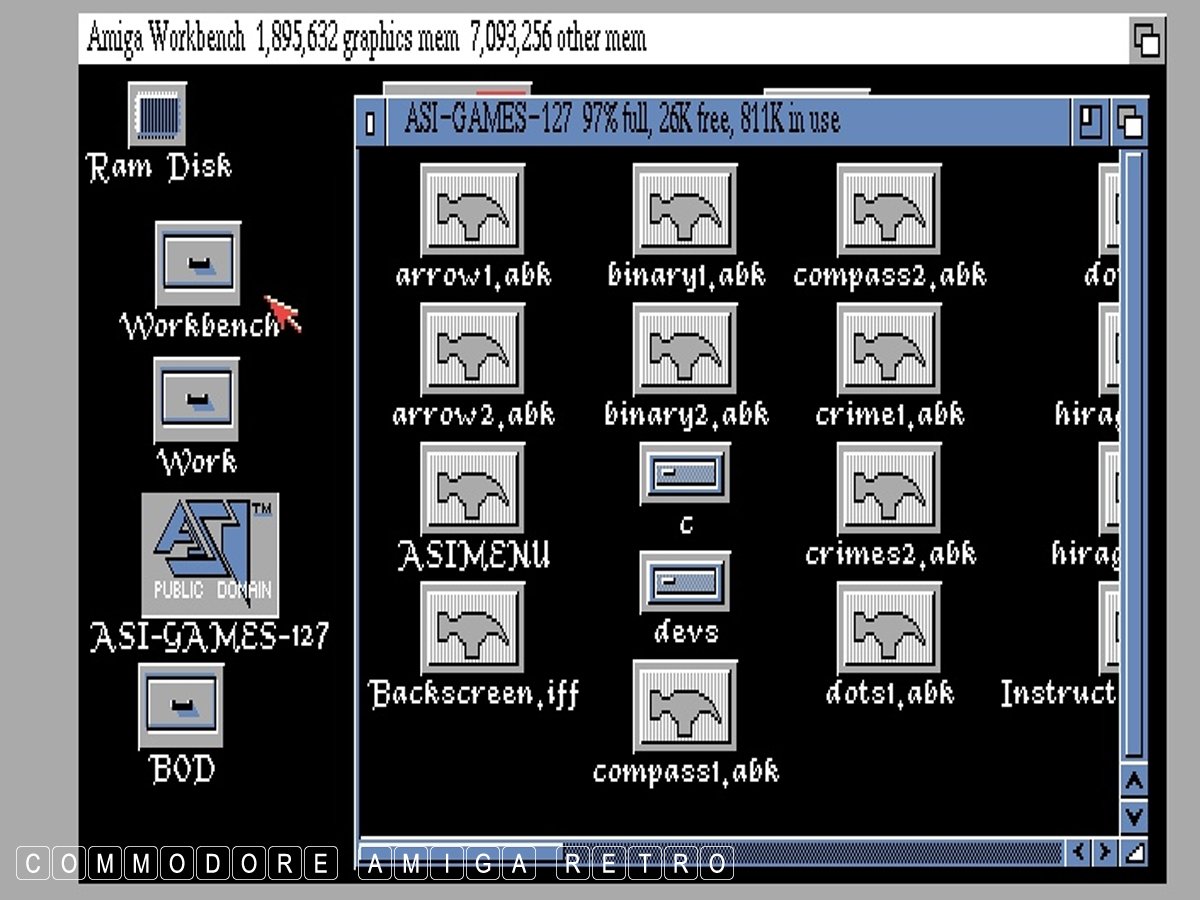Click the scroll right arrow

(1104, 853)
